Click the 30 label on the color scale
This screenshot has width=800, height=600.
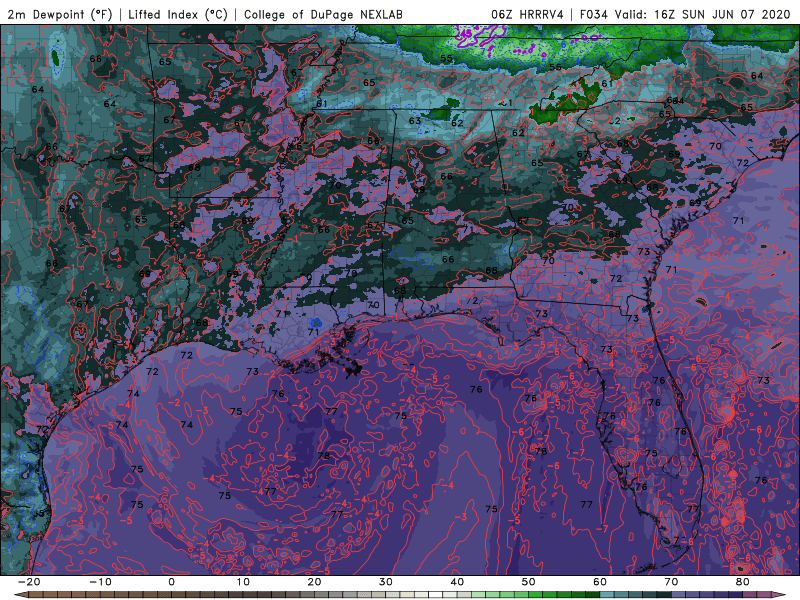point(386,582)
